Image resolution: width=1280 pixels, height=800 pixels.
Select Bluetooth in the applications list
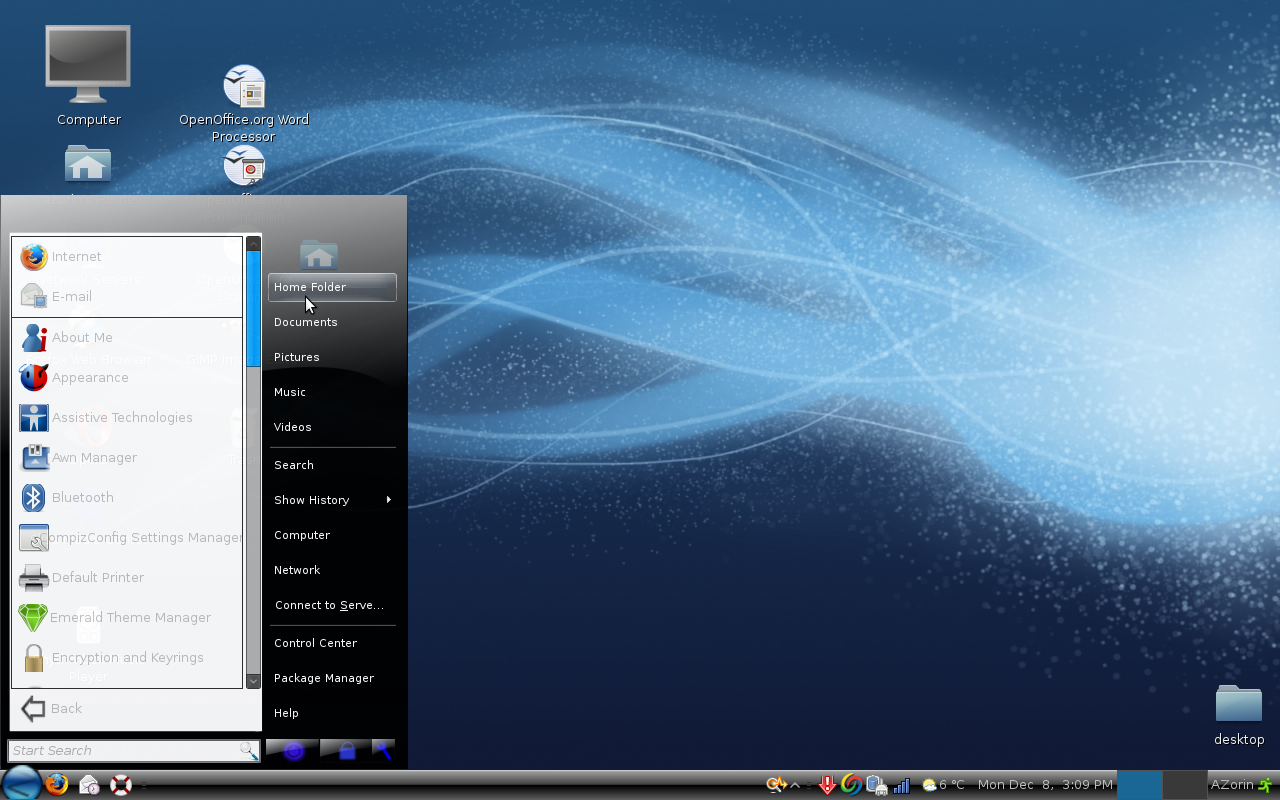click(82, 497)
